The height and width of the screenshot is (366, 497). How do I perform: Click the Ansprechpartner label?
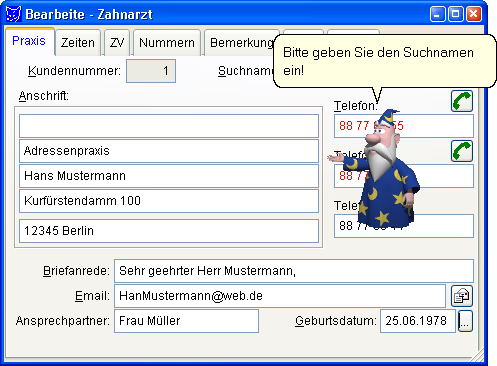pos(63,321)
